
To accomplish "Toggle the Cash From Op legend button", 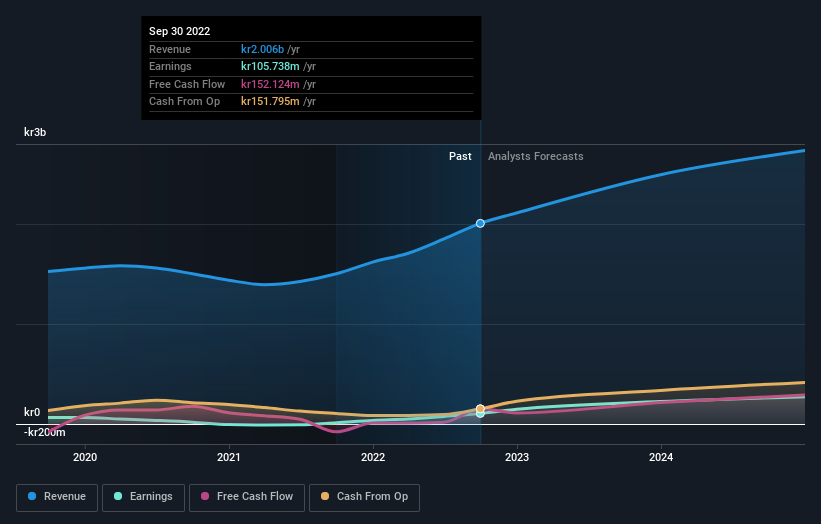I will [364, 497].
